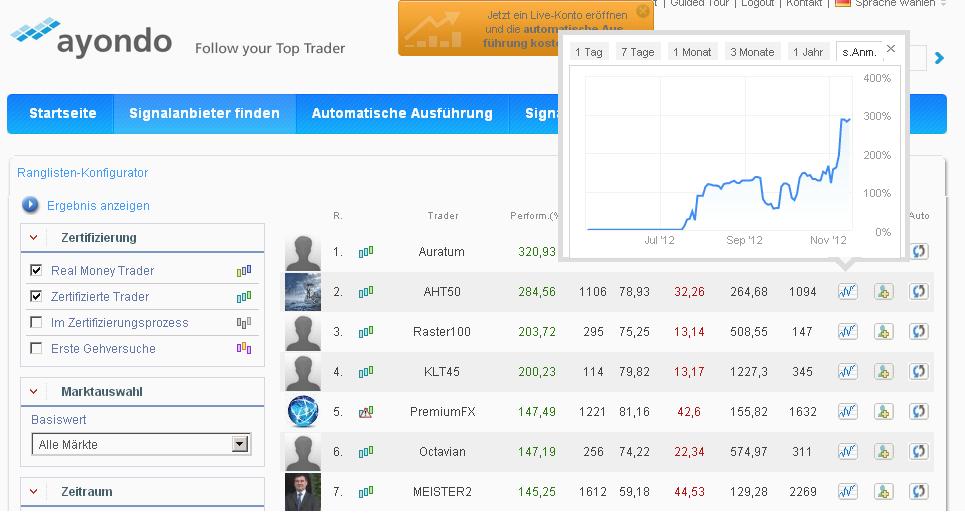Open the performance chart for PremiumFX
965x516 pixels.
click(x=847, y=412)
